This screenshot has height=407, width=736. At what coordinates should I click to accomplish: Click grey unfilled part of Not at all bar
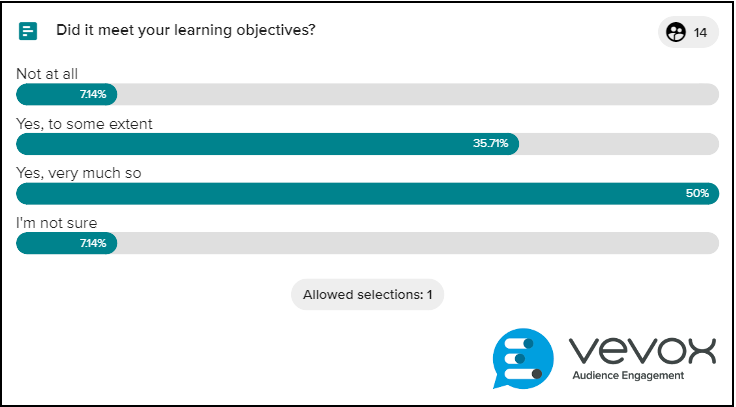coord(418,94)
